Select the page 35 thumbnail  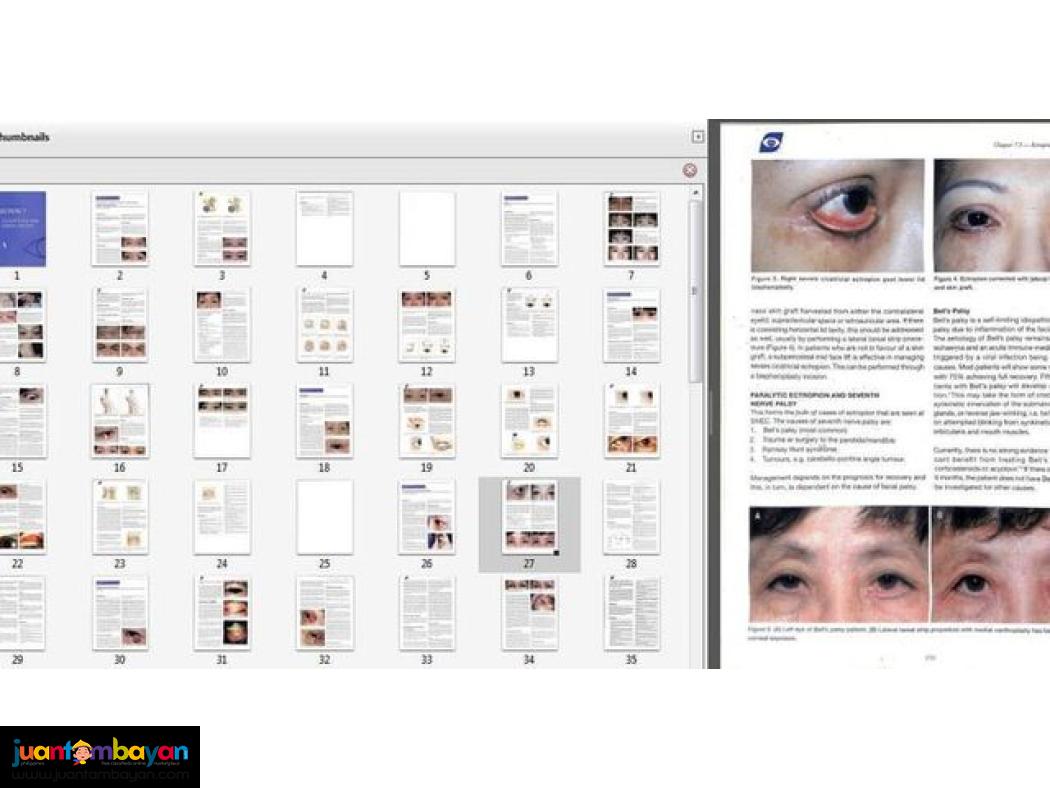coord(631,613)
